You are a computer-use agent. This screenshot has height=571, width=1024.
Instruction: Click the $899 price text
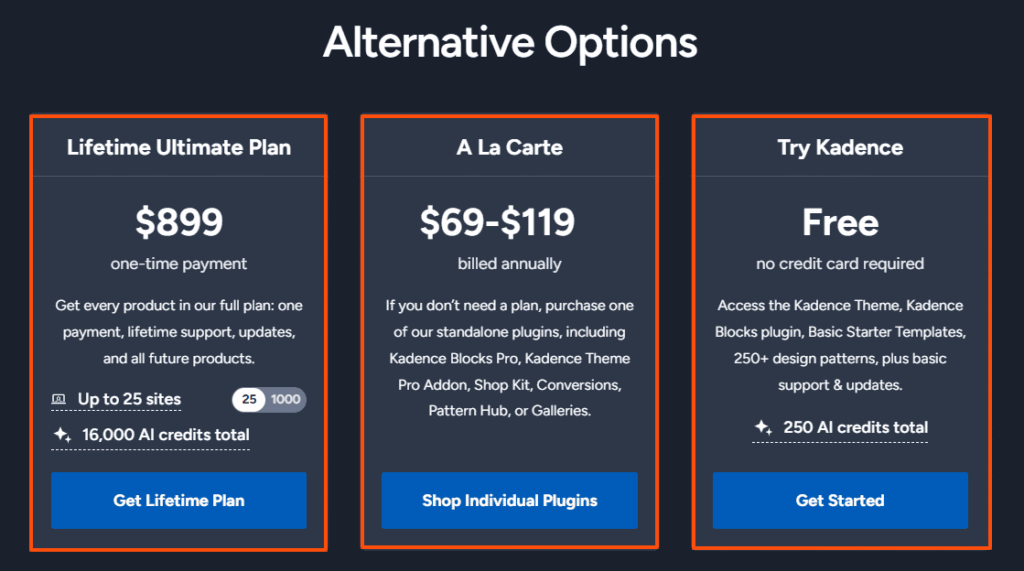(x=179, y=222)
